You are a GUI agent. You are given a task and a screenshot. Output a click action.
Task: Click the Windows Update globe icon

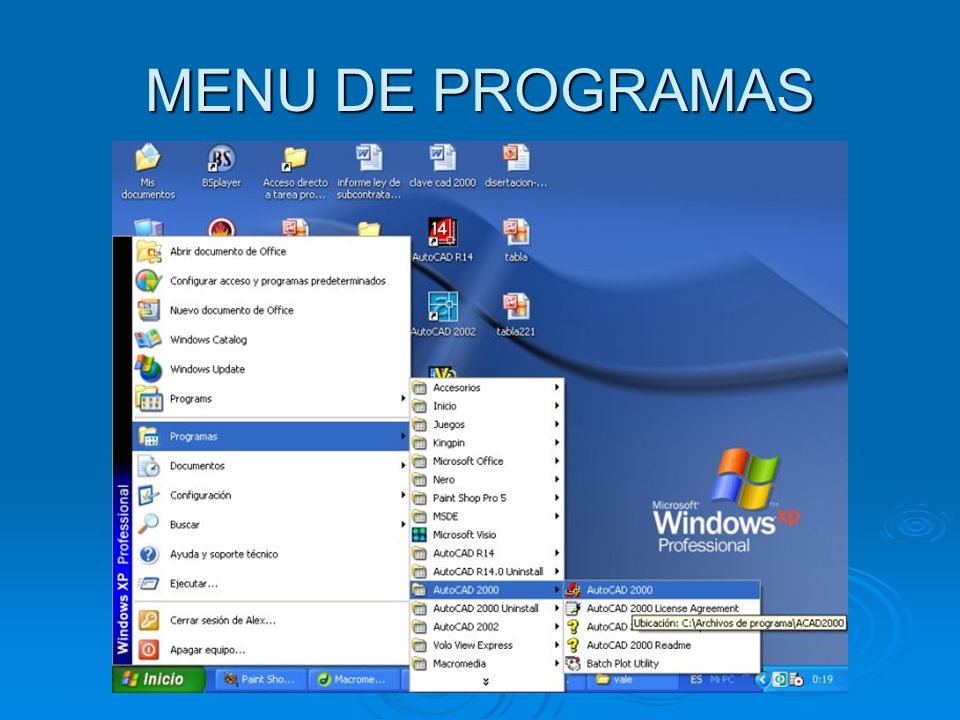click(149, 369)
